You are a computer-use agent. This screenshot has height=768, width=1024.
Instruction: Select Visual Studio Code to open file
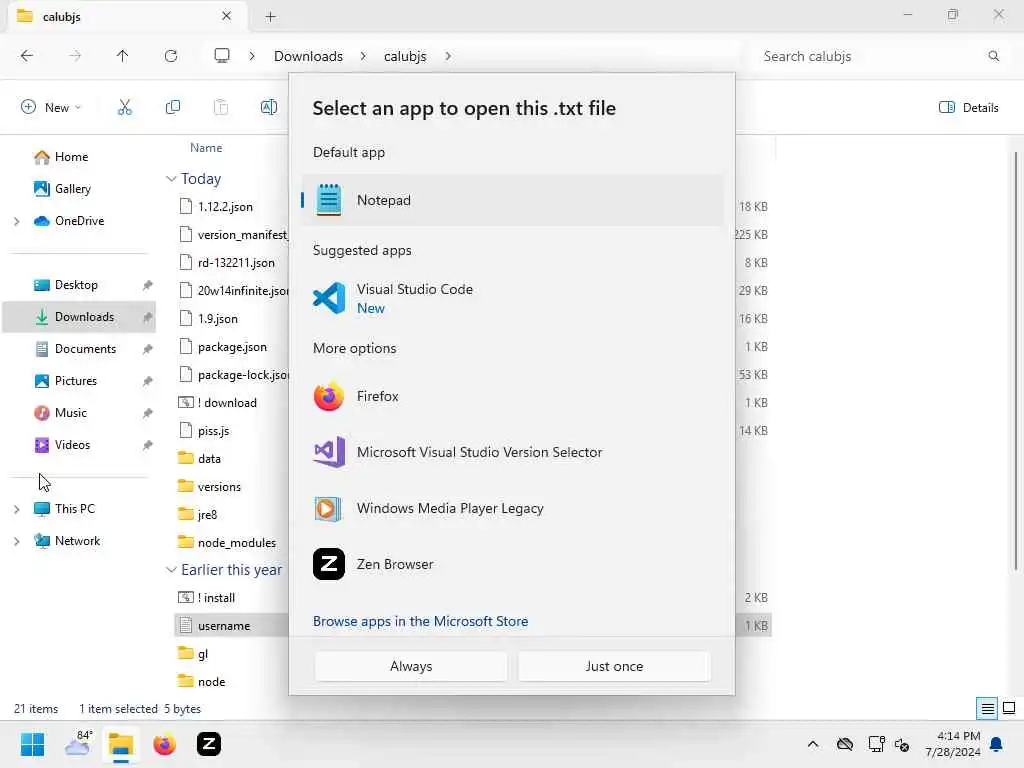(513, 298)
